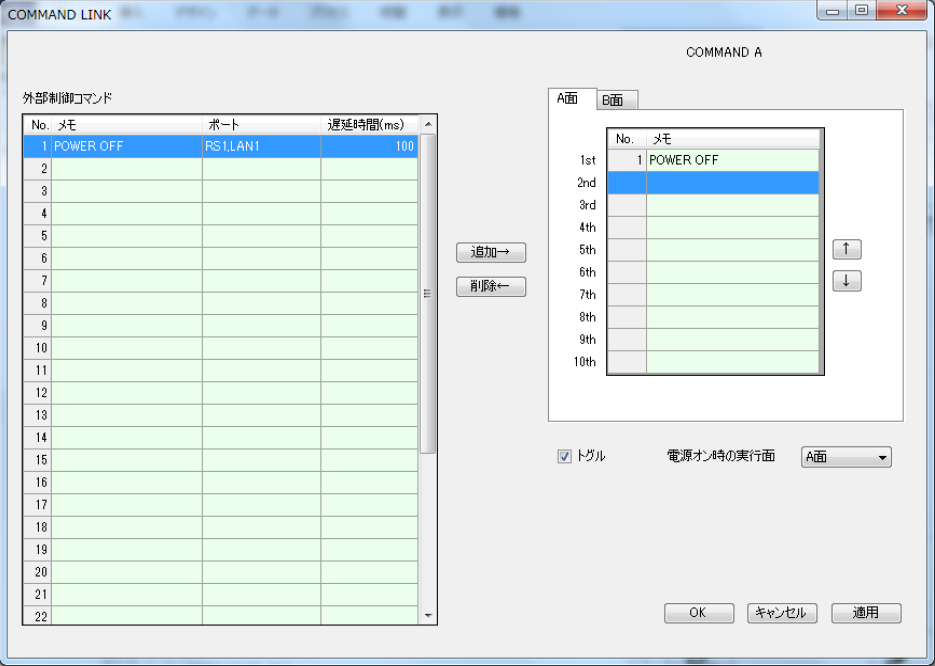Minimize the COMMAND LINK window

(x=834, y=11)
